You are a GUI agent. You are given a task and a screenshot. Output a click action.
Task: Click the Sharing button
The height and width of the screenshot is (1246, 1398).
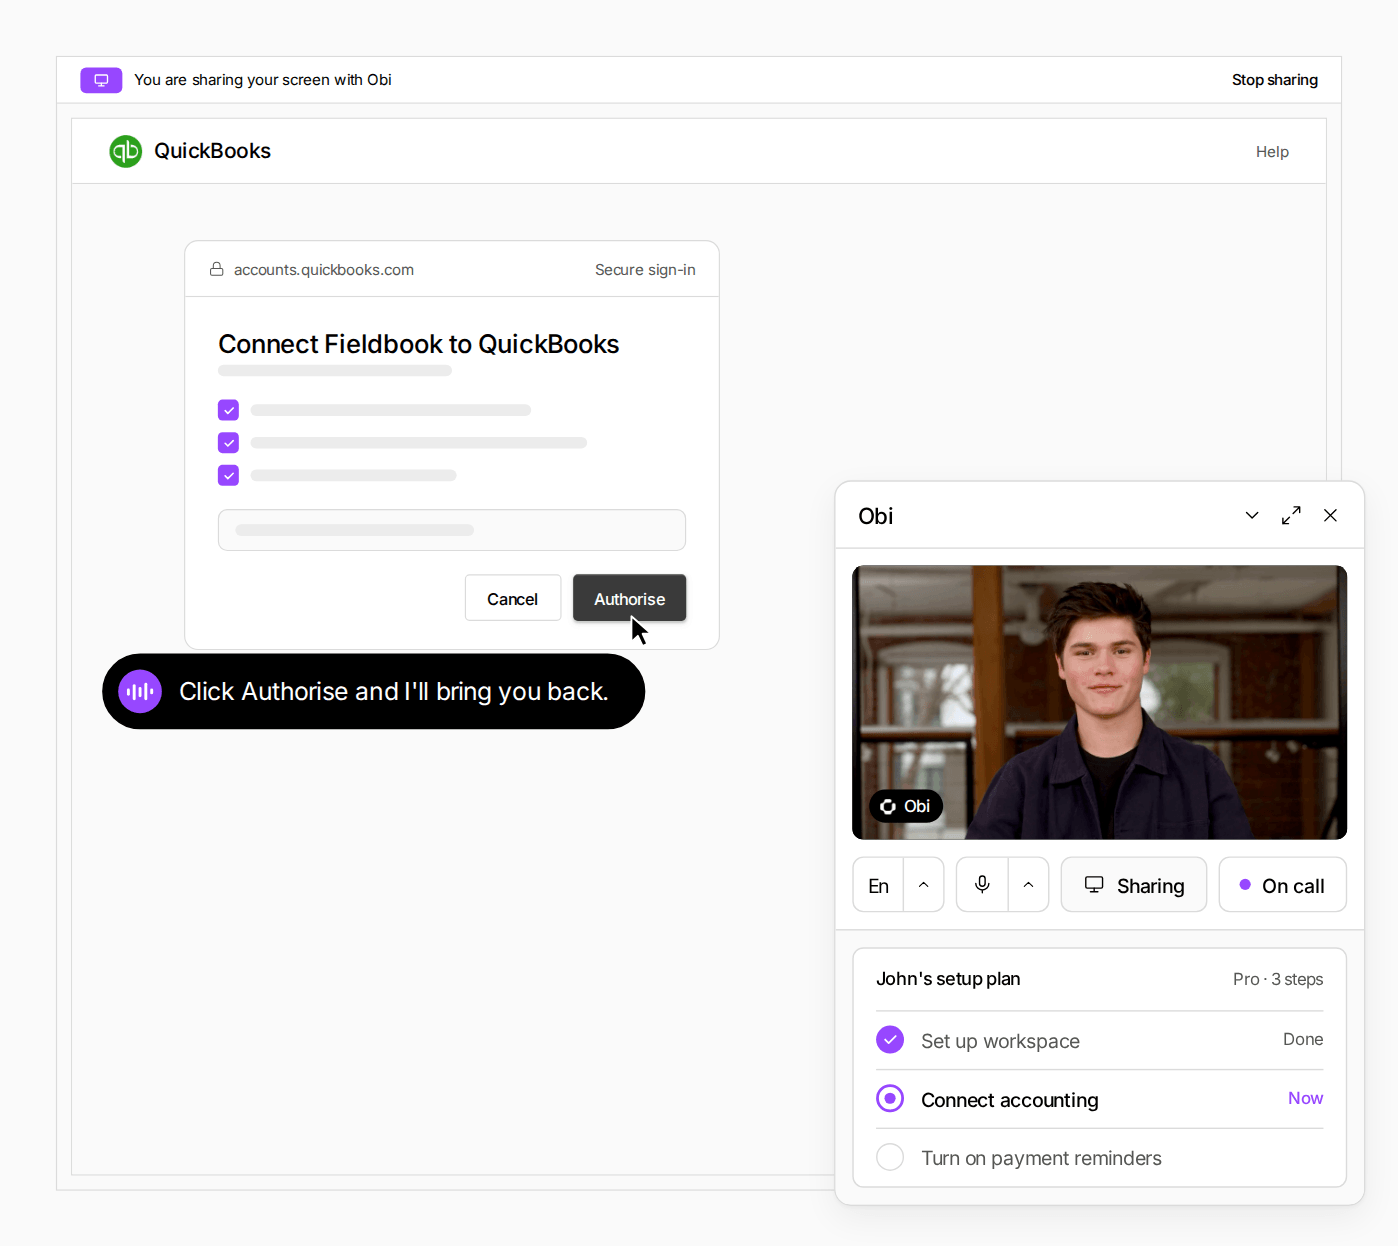point(1134,885)
